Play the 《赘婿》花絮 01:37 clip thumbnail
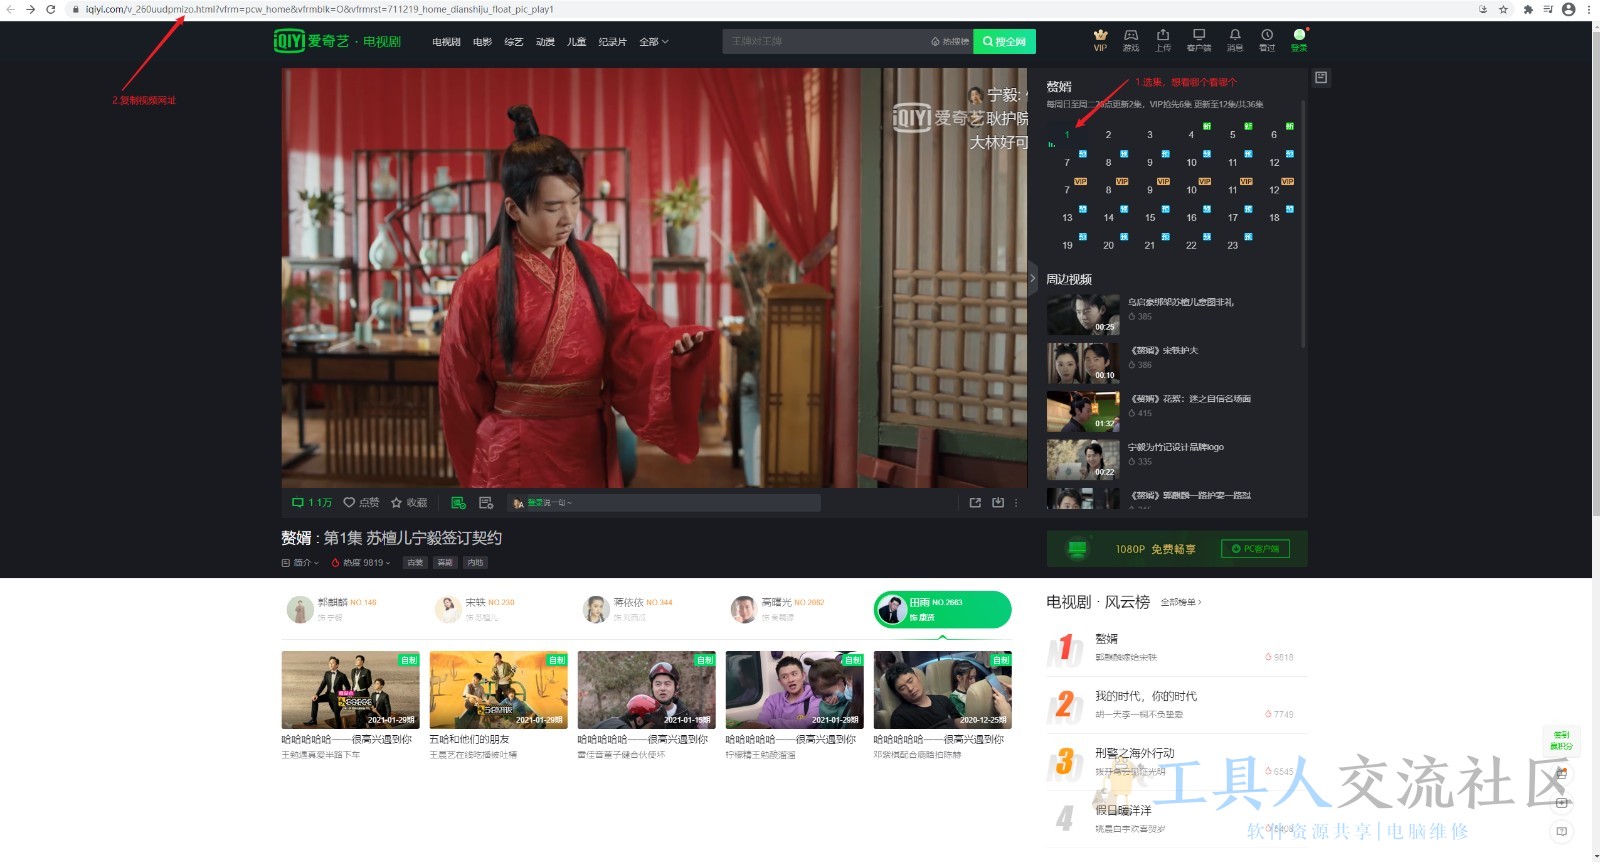This screenshot has height=862, width=1600. pyautogui.click(x=1083, y=412)
